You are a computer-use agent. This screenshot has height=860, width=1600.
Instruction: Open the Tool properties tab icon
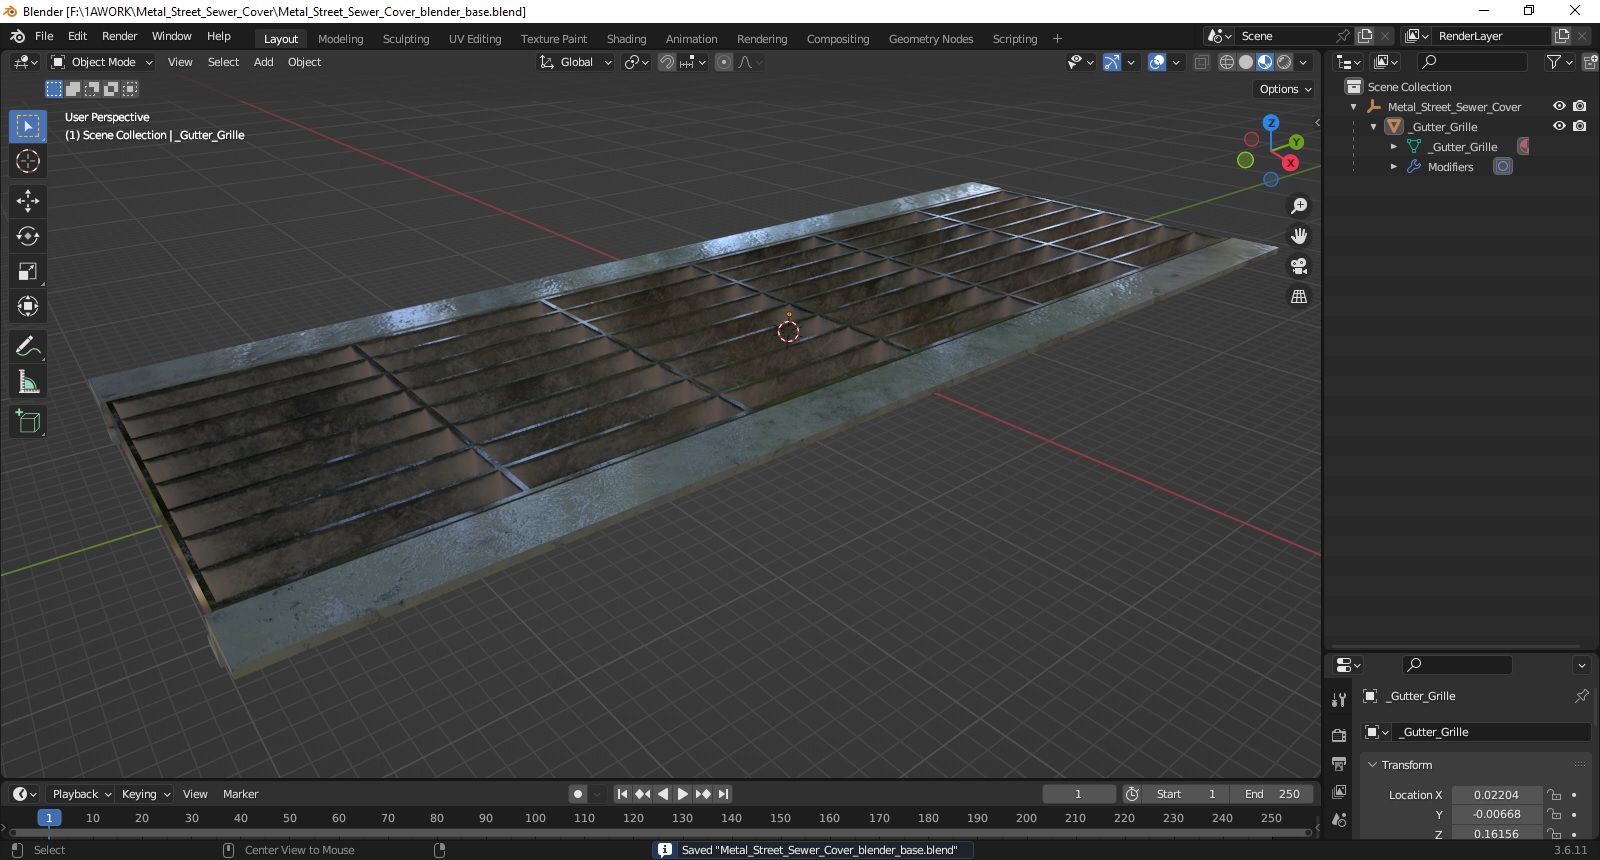[1339, 700]
